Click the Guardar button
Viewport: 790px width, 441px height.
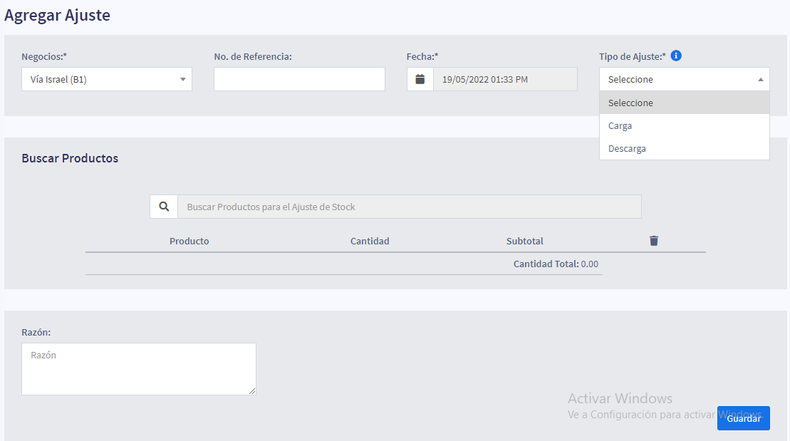pyautogui.click(x=743, y=418)
